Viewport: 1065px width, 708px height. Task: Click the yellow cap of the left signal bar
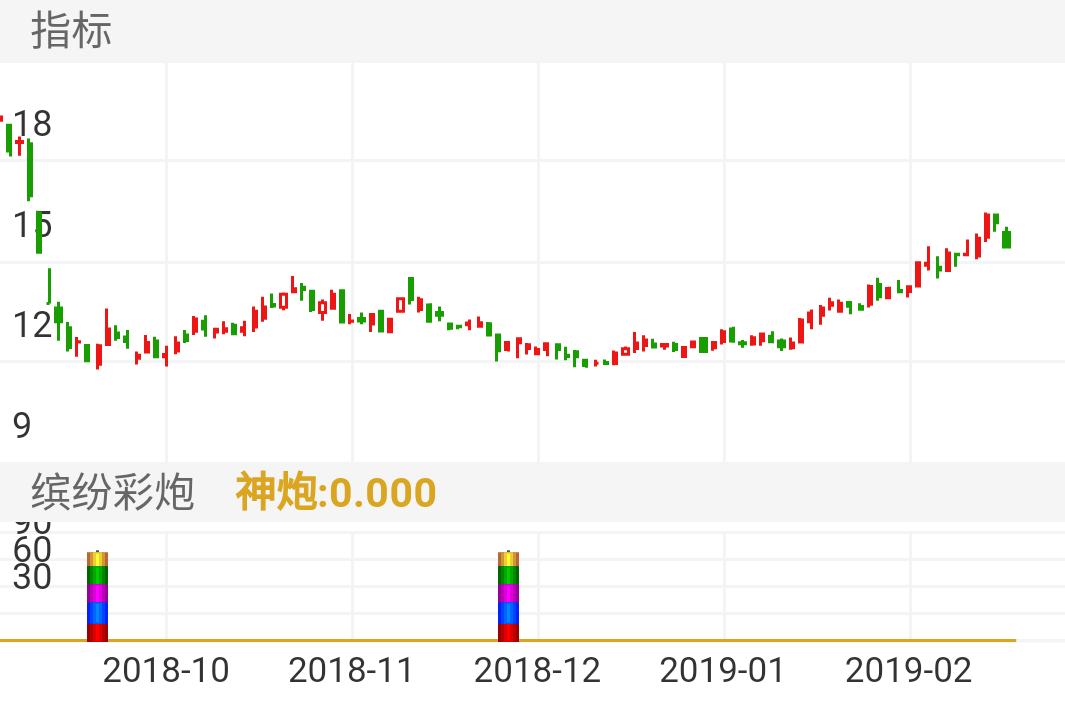click(x=97, y=558)
